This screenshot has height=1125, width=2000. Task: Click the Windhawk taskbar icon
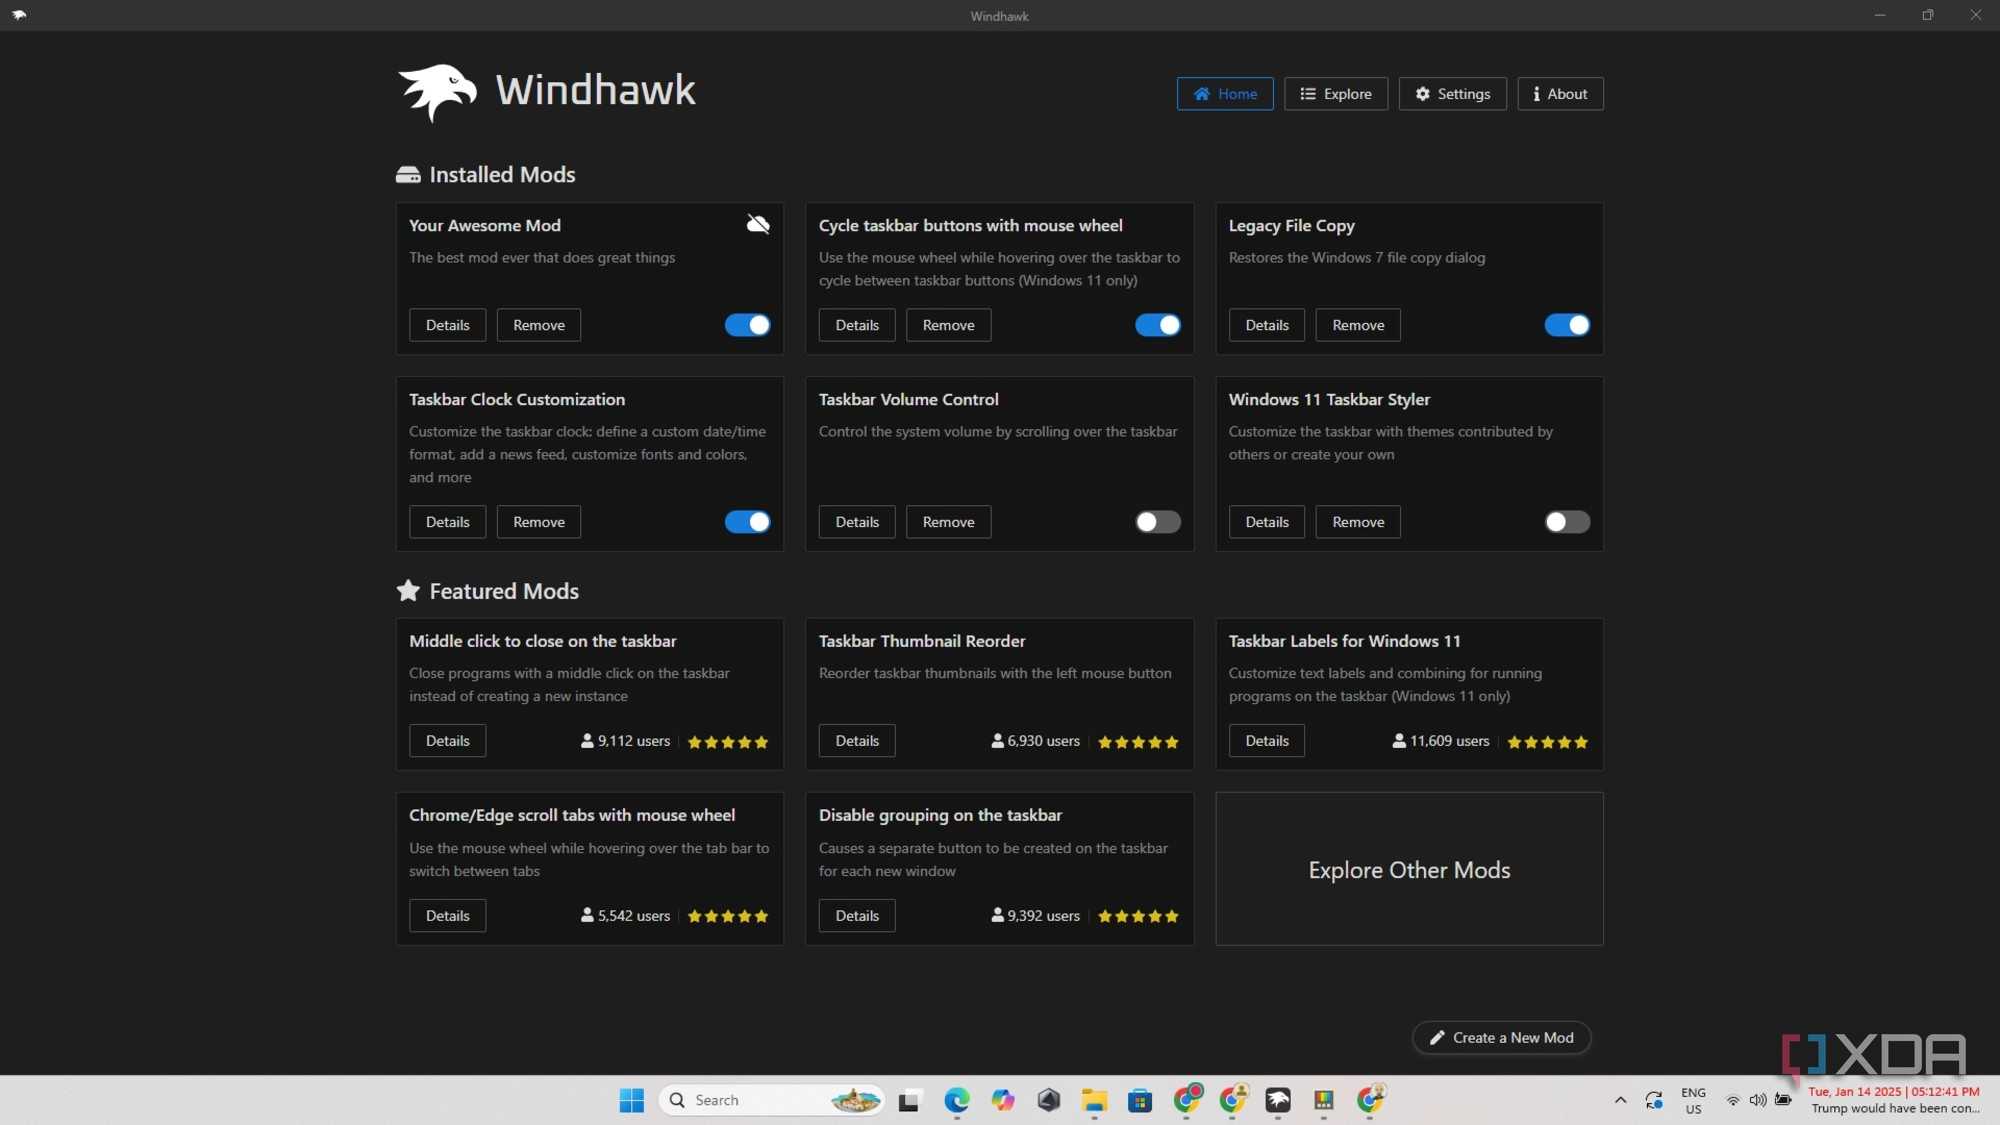[1278, 1100]
